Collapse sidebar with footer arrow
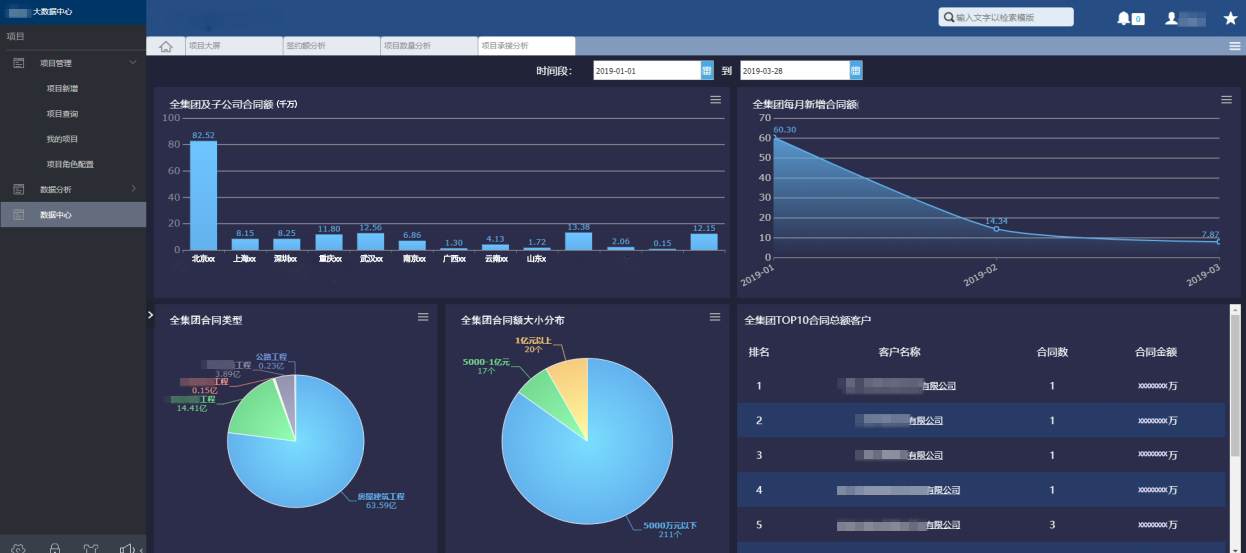The height and width of the screenshot is (553, 1246). 141,548
